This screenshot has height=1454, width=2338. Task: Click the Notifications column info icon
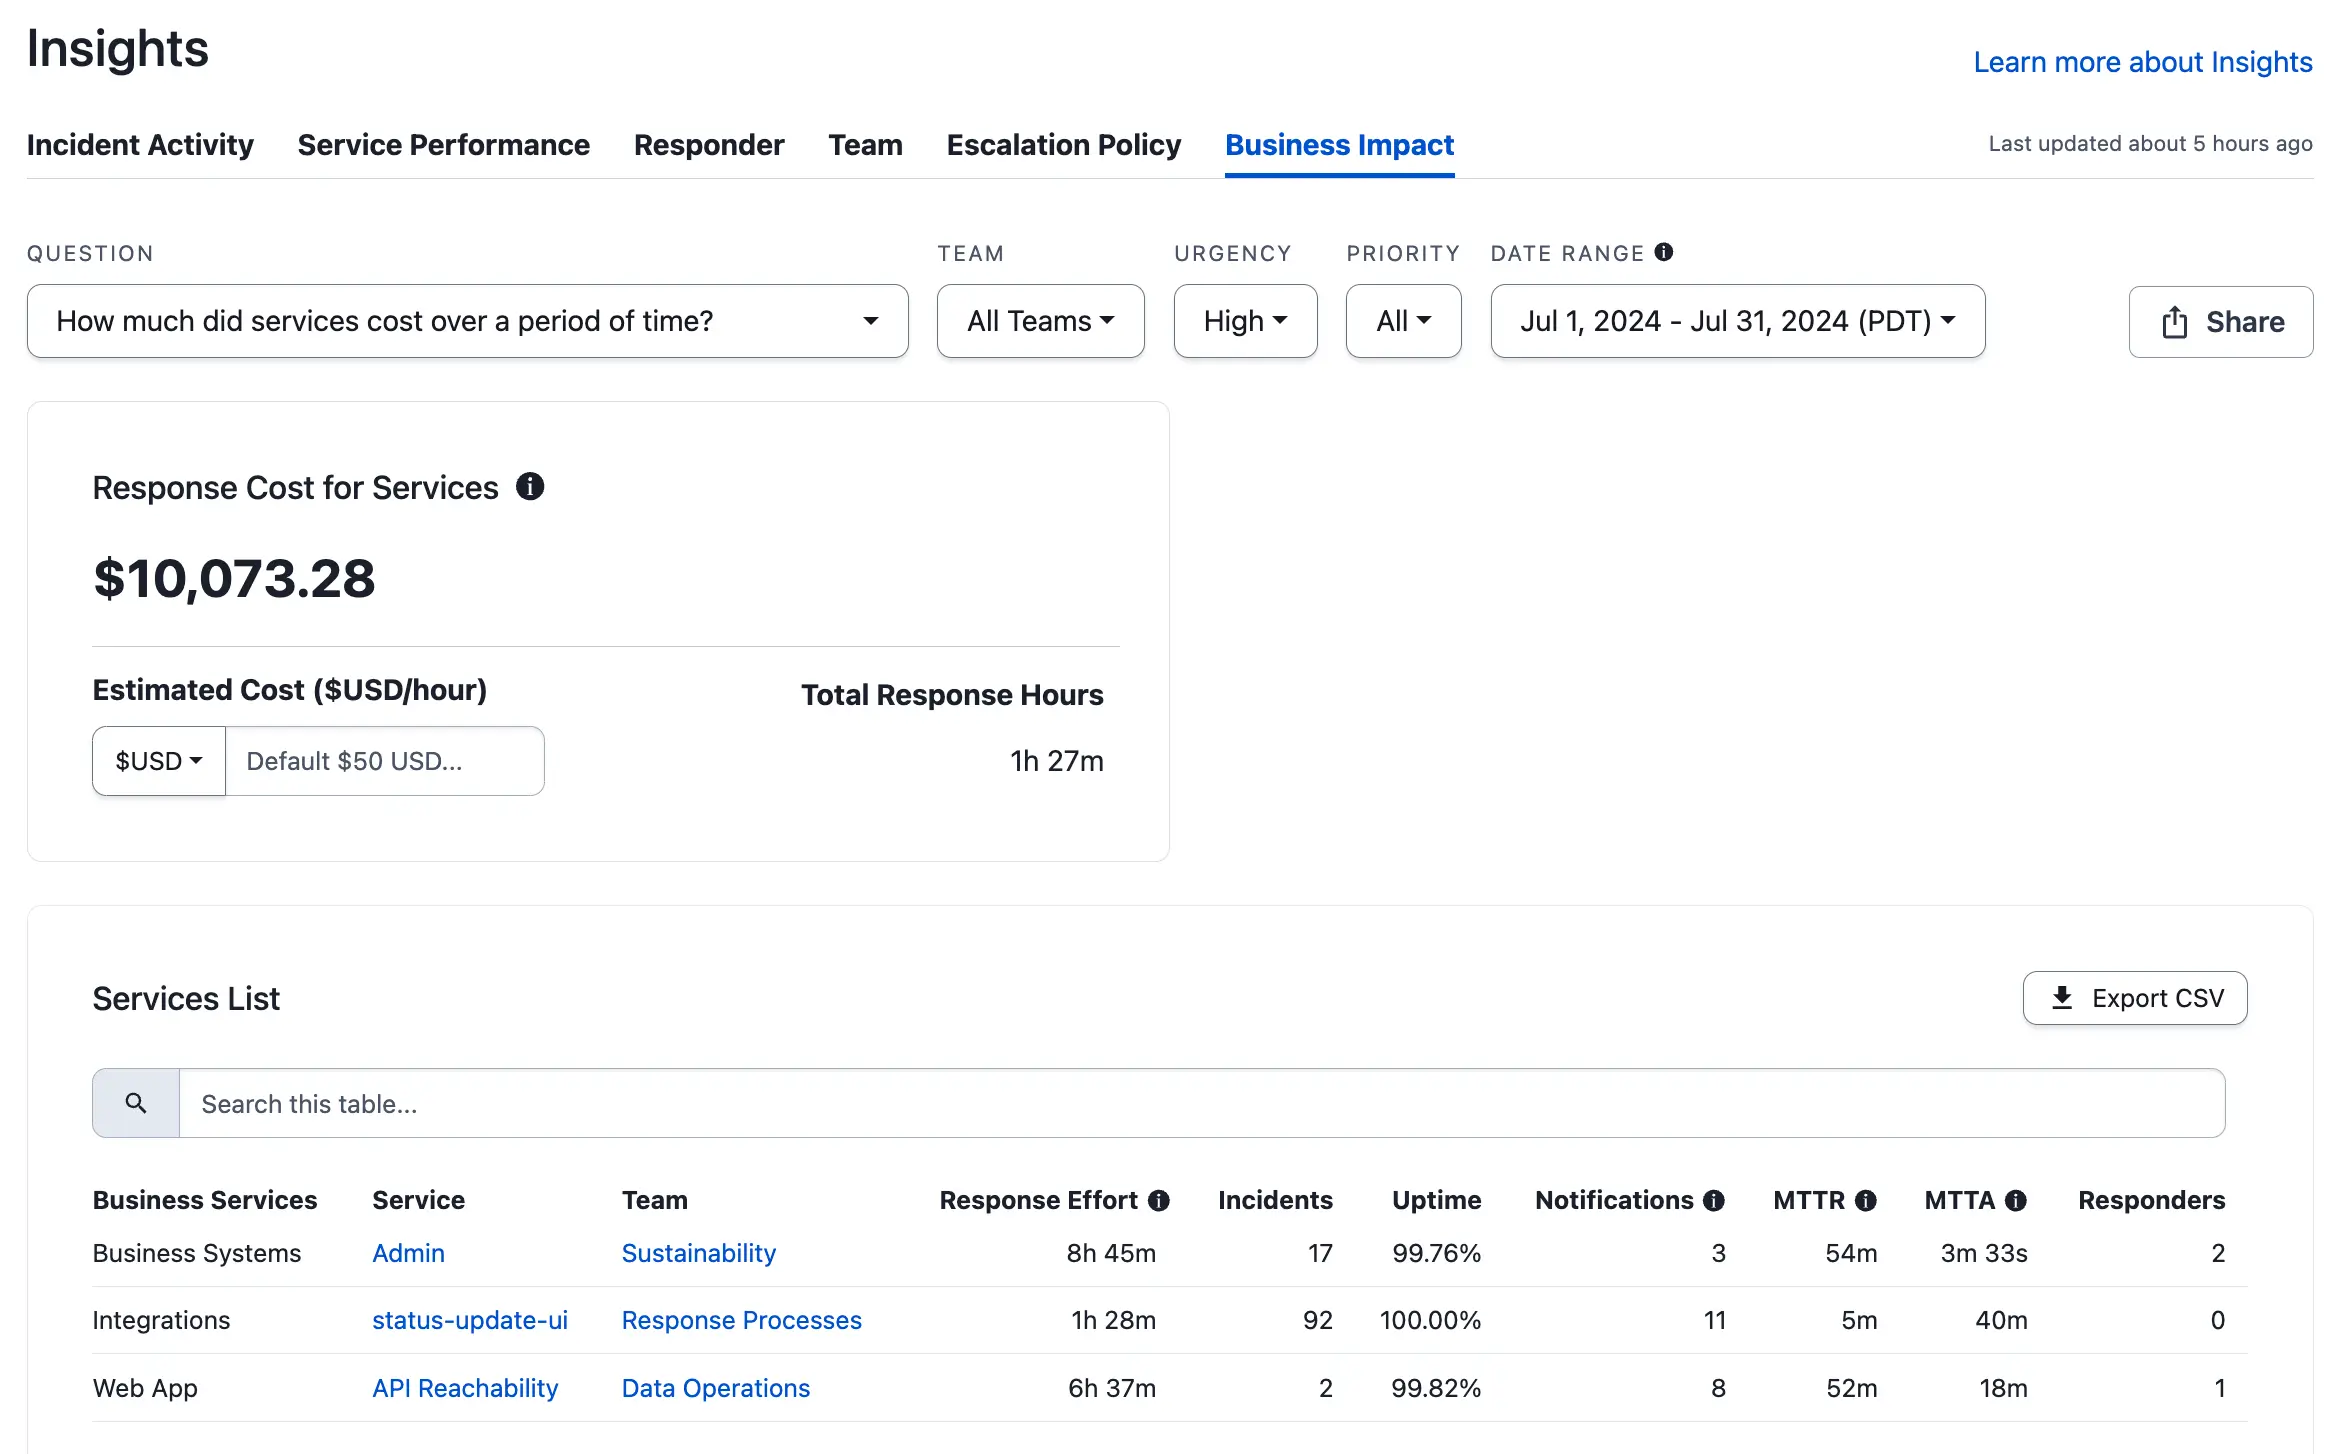click(x=1714, y=1200)
